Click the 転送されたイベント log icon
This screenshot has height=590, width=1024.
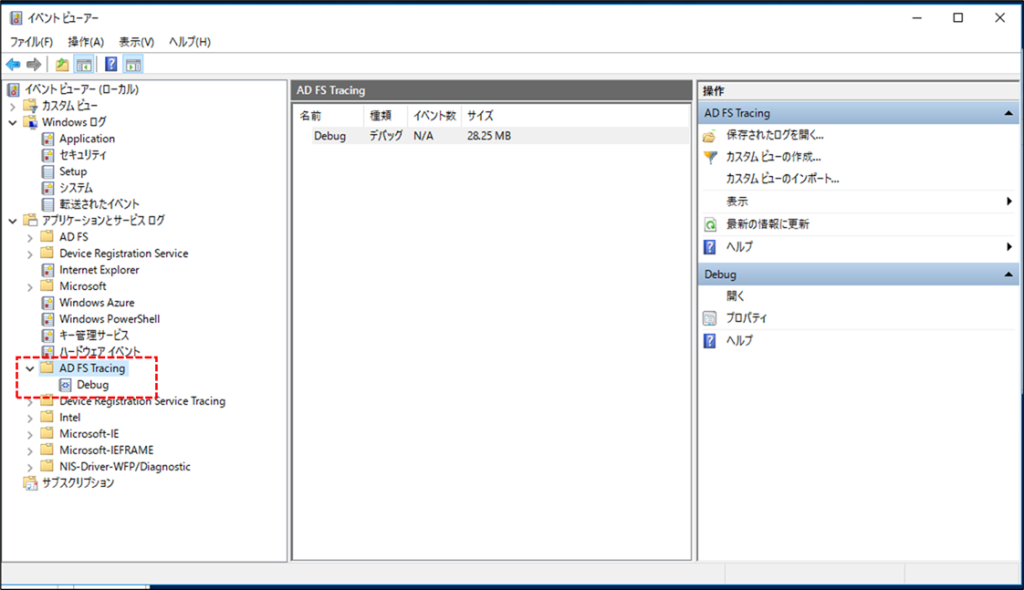[48, 204]
